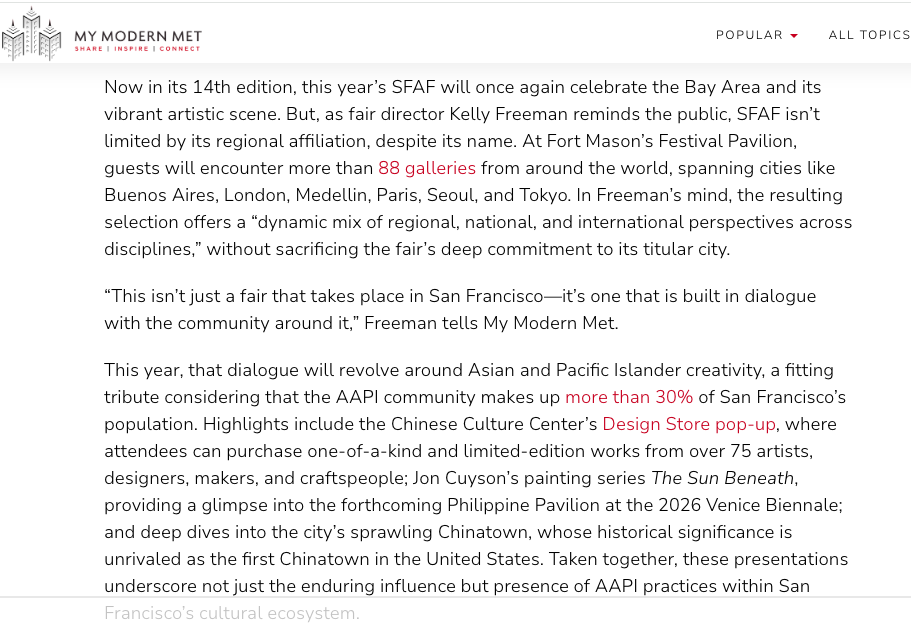This screenshot has height=640, width=911.
Task: Open the "more than 30%" link
Action: pyautogui.click(x=629, y=397)
